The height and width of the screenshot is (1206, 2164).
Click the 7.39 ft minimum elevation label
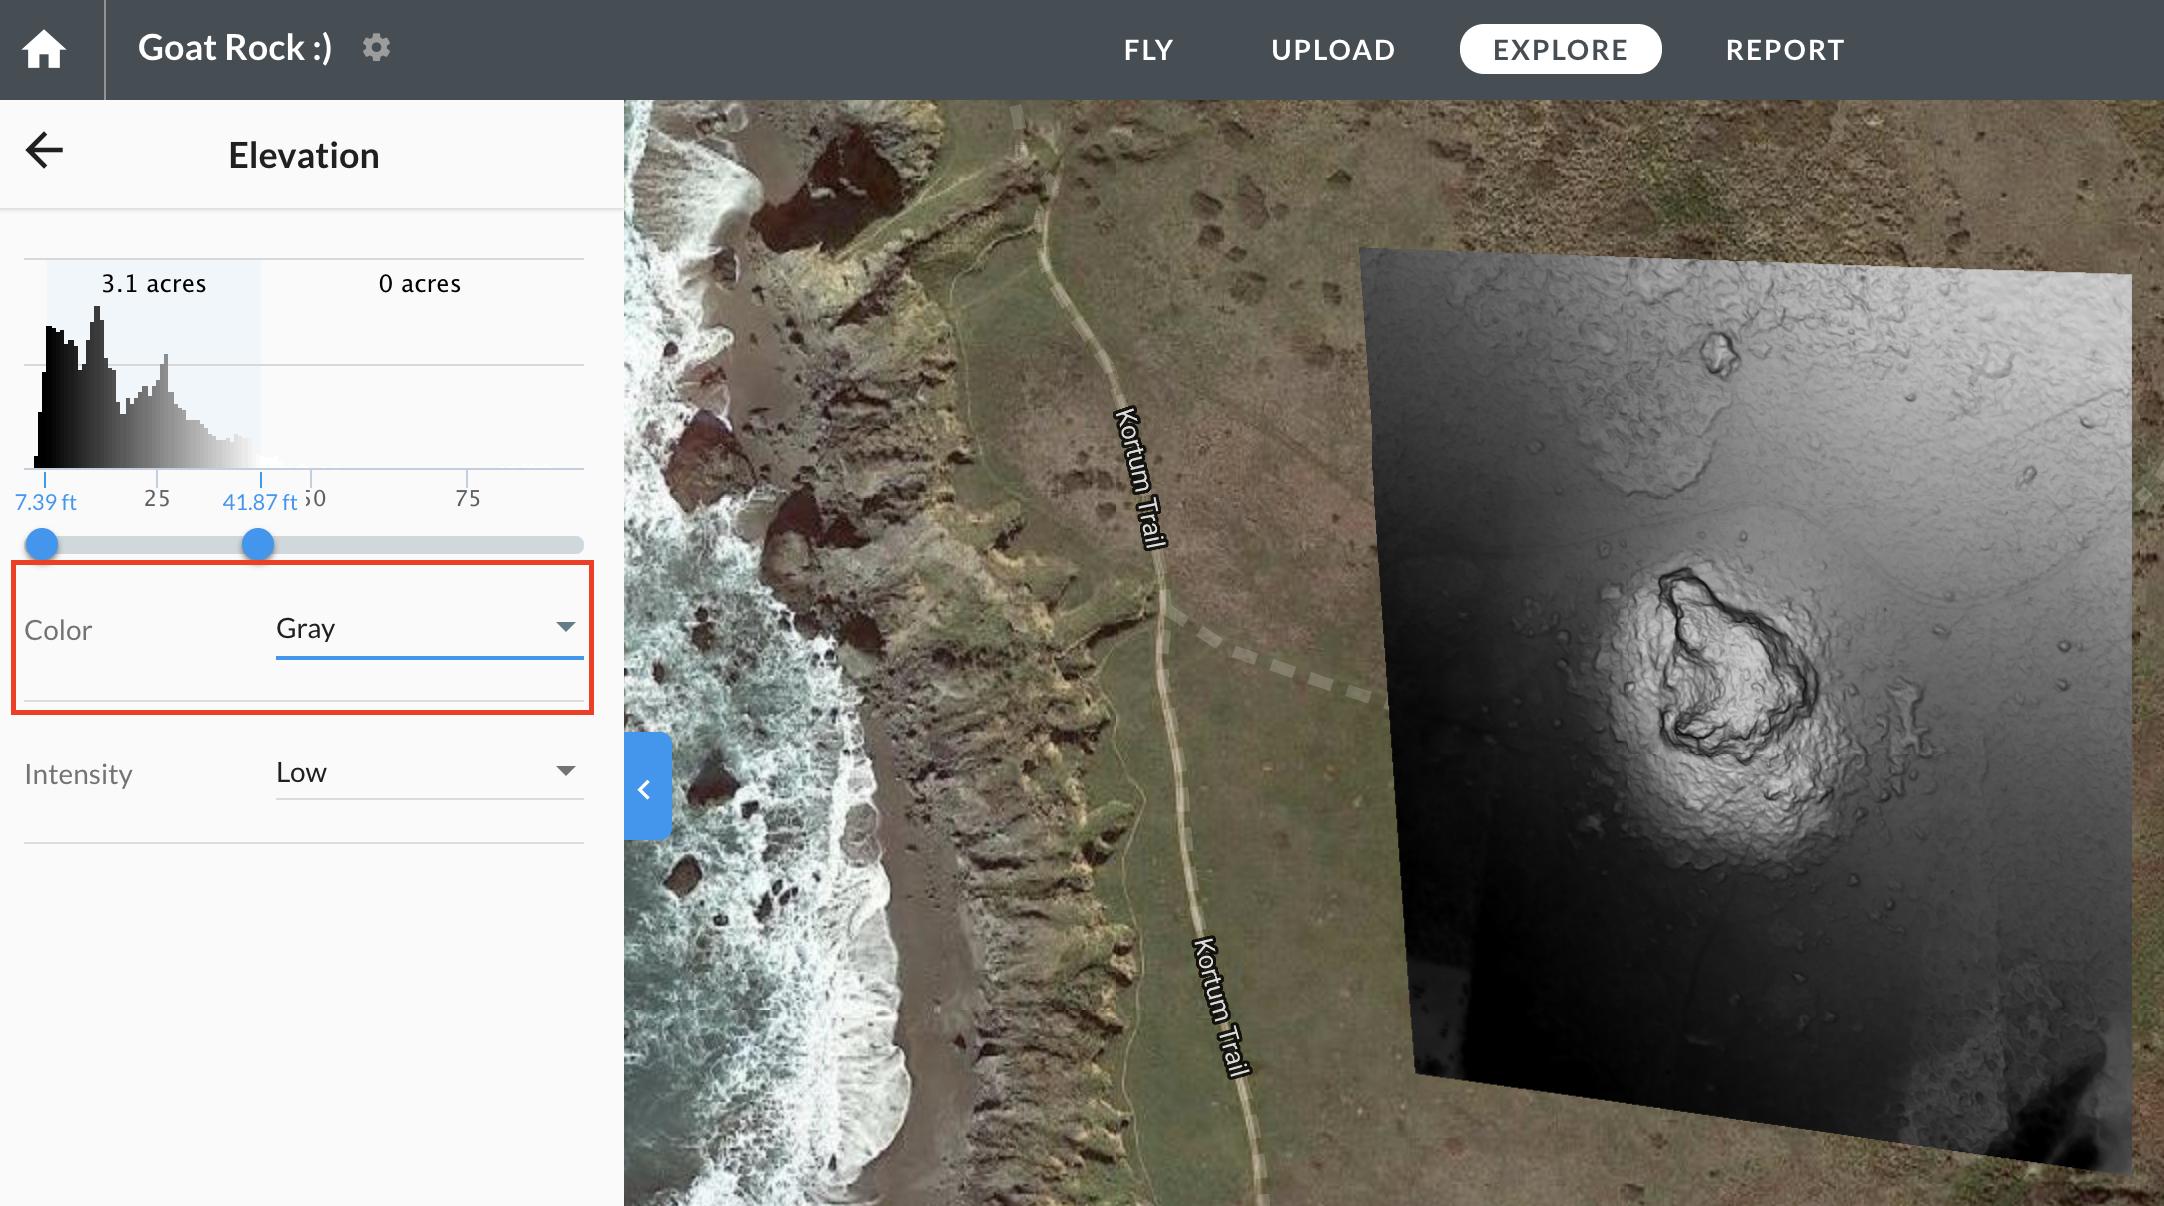point(46,502)
